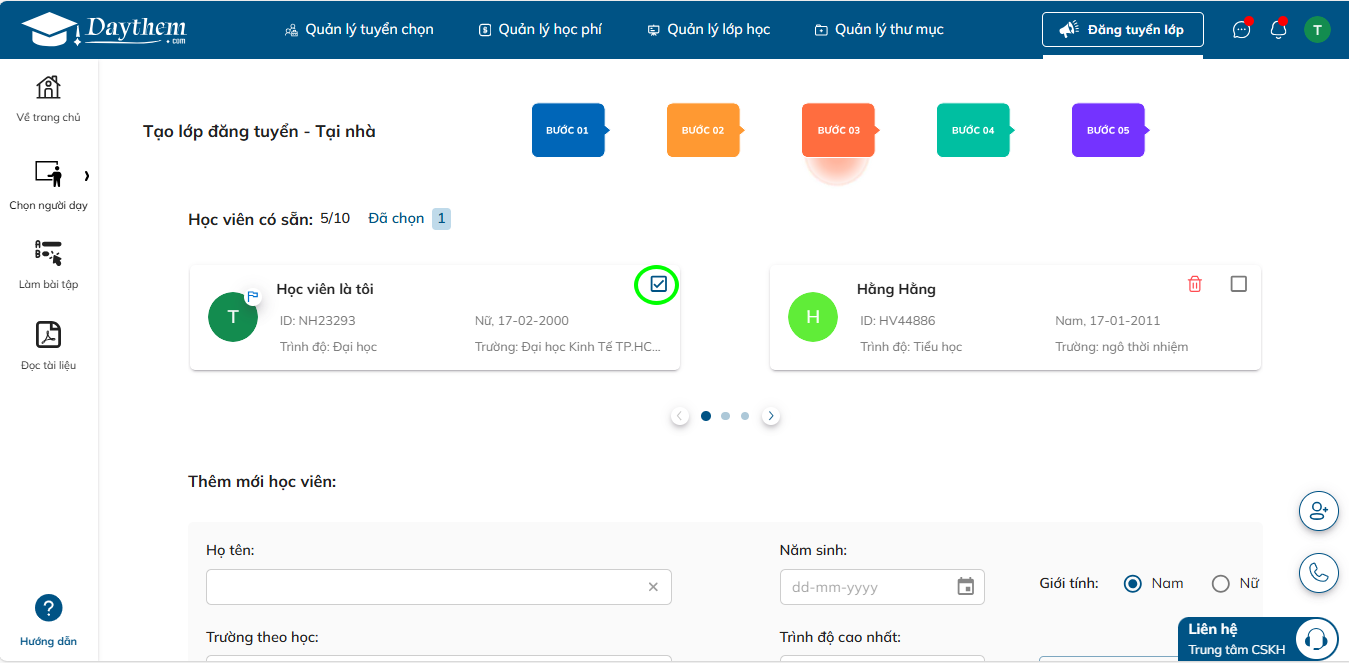The width and height of the screenshot is (1349, 663).
Task: Open Quản lý thư mục menu
Action: [x=879, y=29]
